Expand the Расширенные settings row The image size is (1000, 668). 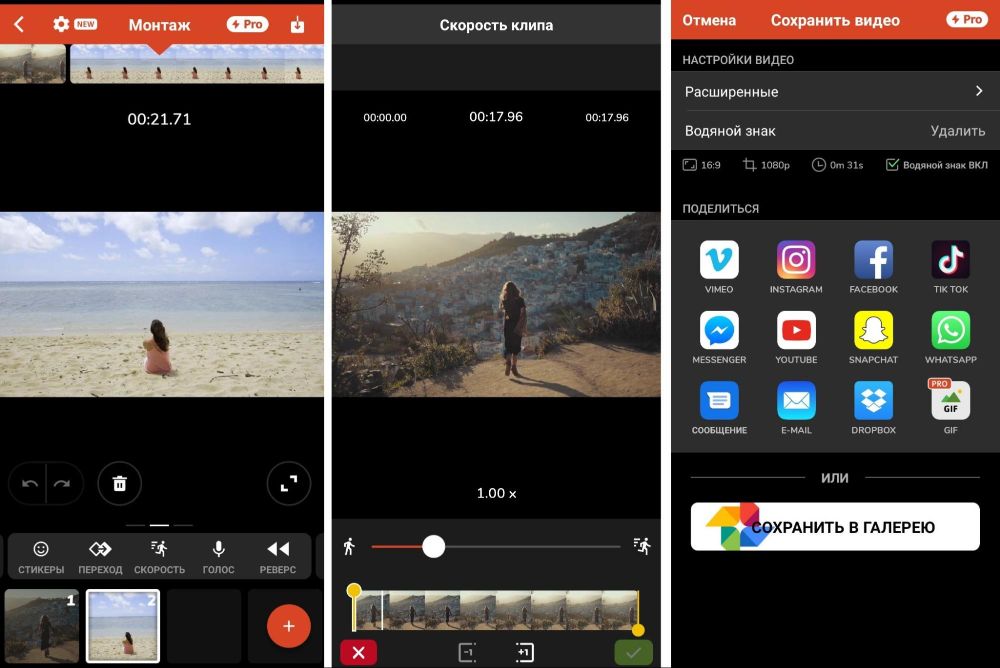pyautogui.click(x=833, y=91)
